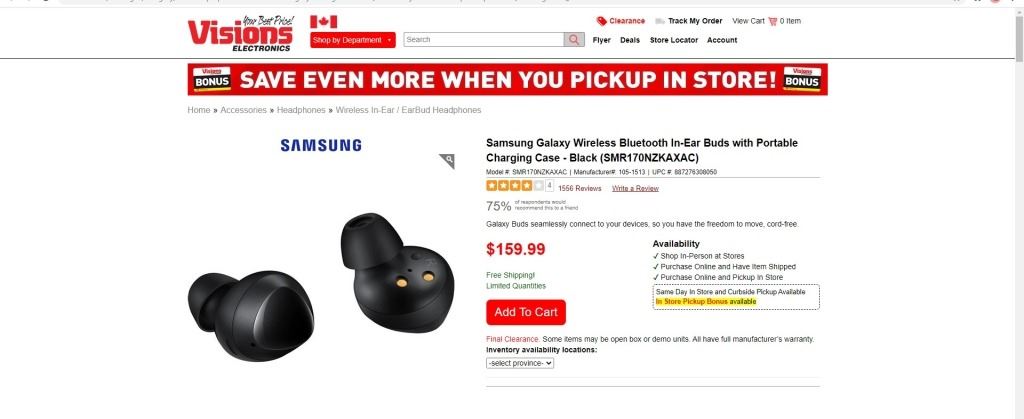This screenshot has width=1024, height=419.
Task: Click into the Search input field
Action: pos(483,40)
